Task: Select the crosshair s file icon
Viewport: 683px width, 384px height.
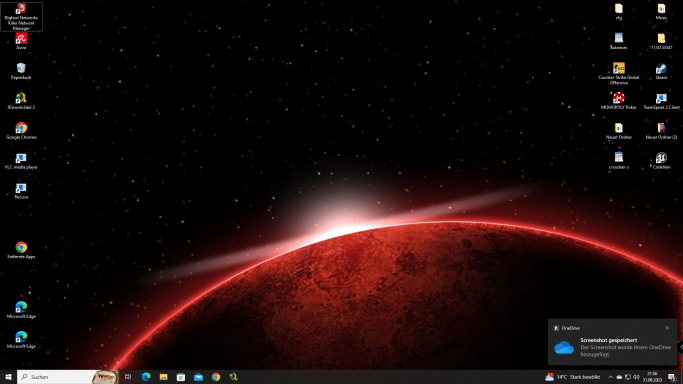Action: pyautogui.click(x=619, y=161)
